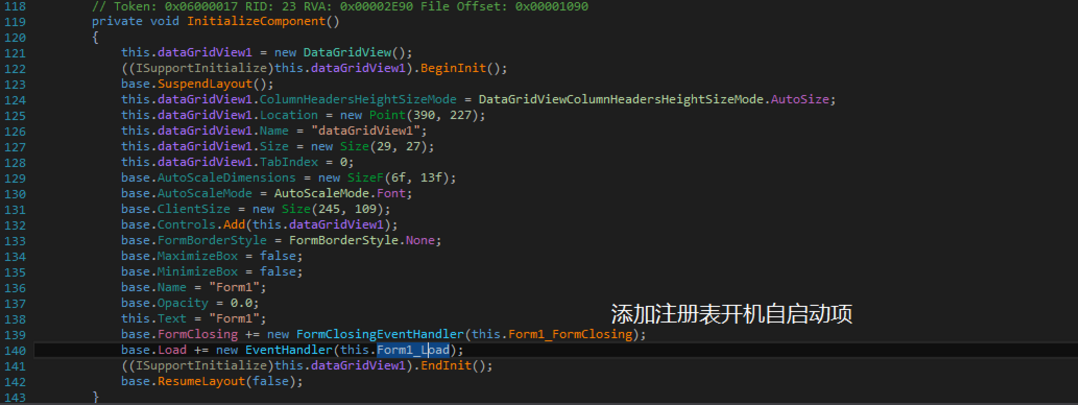Click the ResumeLayout method call
The image size is (1078, 406).
[201, 382]
